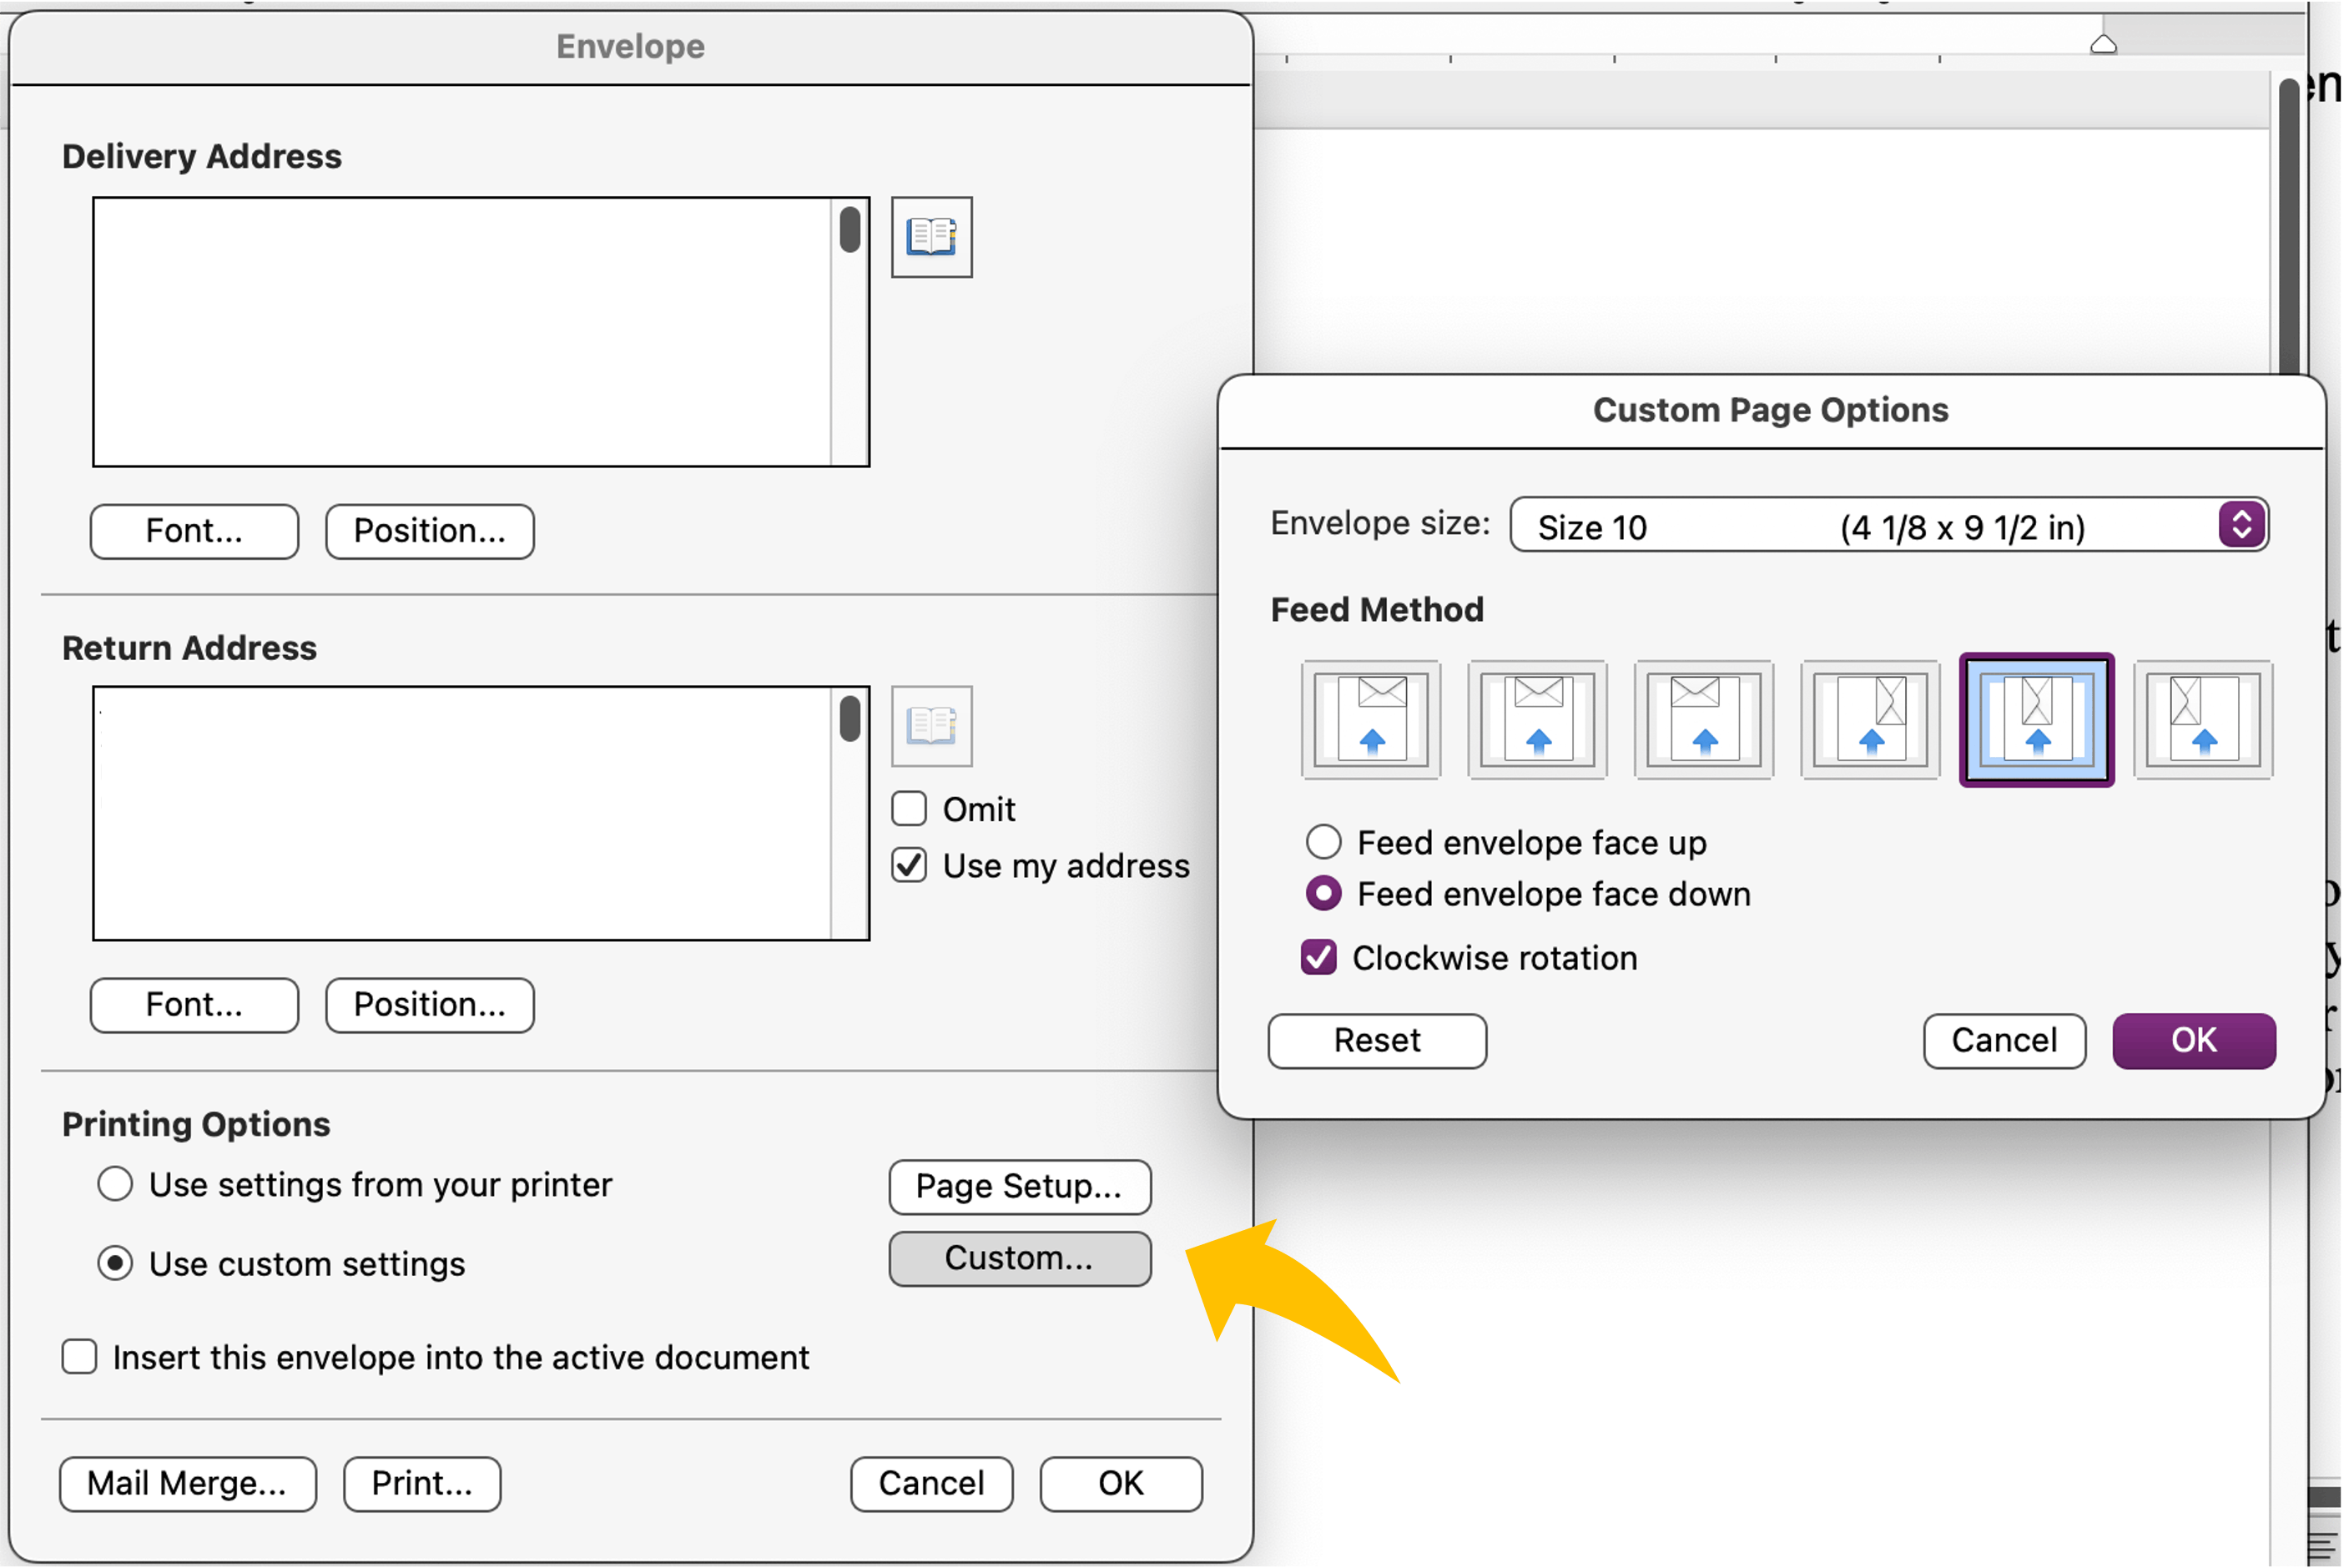
Task: Choose Use settings from your printer
Action: tap(115, 1184)
